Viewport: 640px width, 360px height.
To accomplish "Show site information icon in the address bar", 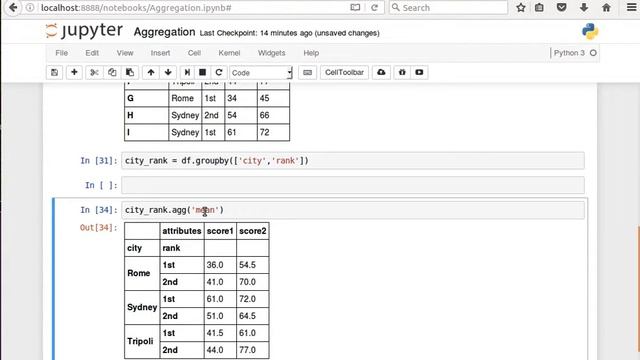I will tap(30, 8).
